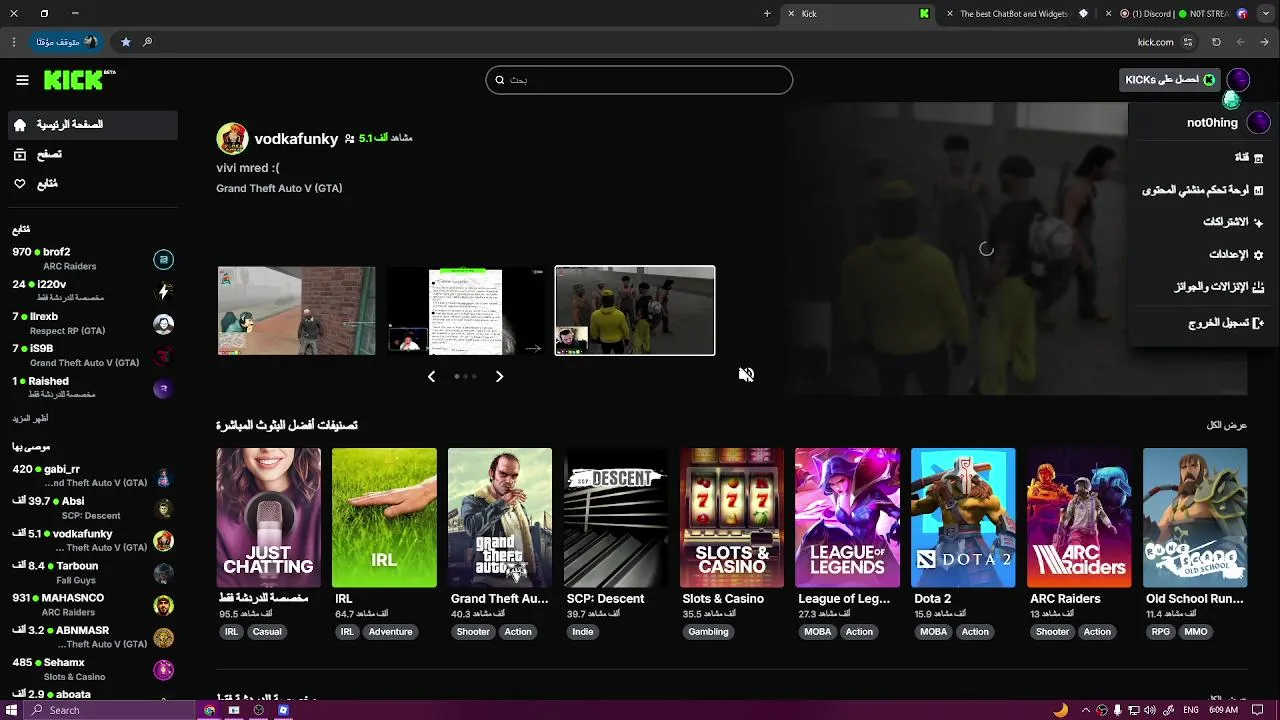
Task: Open the Dota 2 category card
Action: pyautogui.click(x=963, y=518)
